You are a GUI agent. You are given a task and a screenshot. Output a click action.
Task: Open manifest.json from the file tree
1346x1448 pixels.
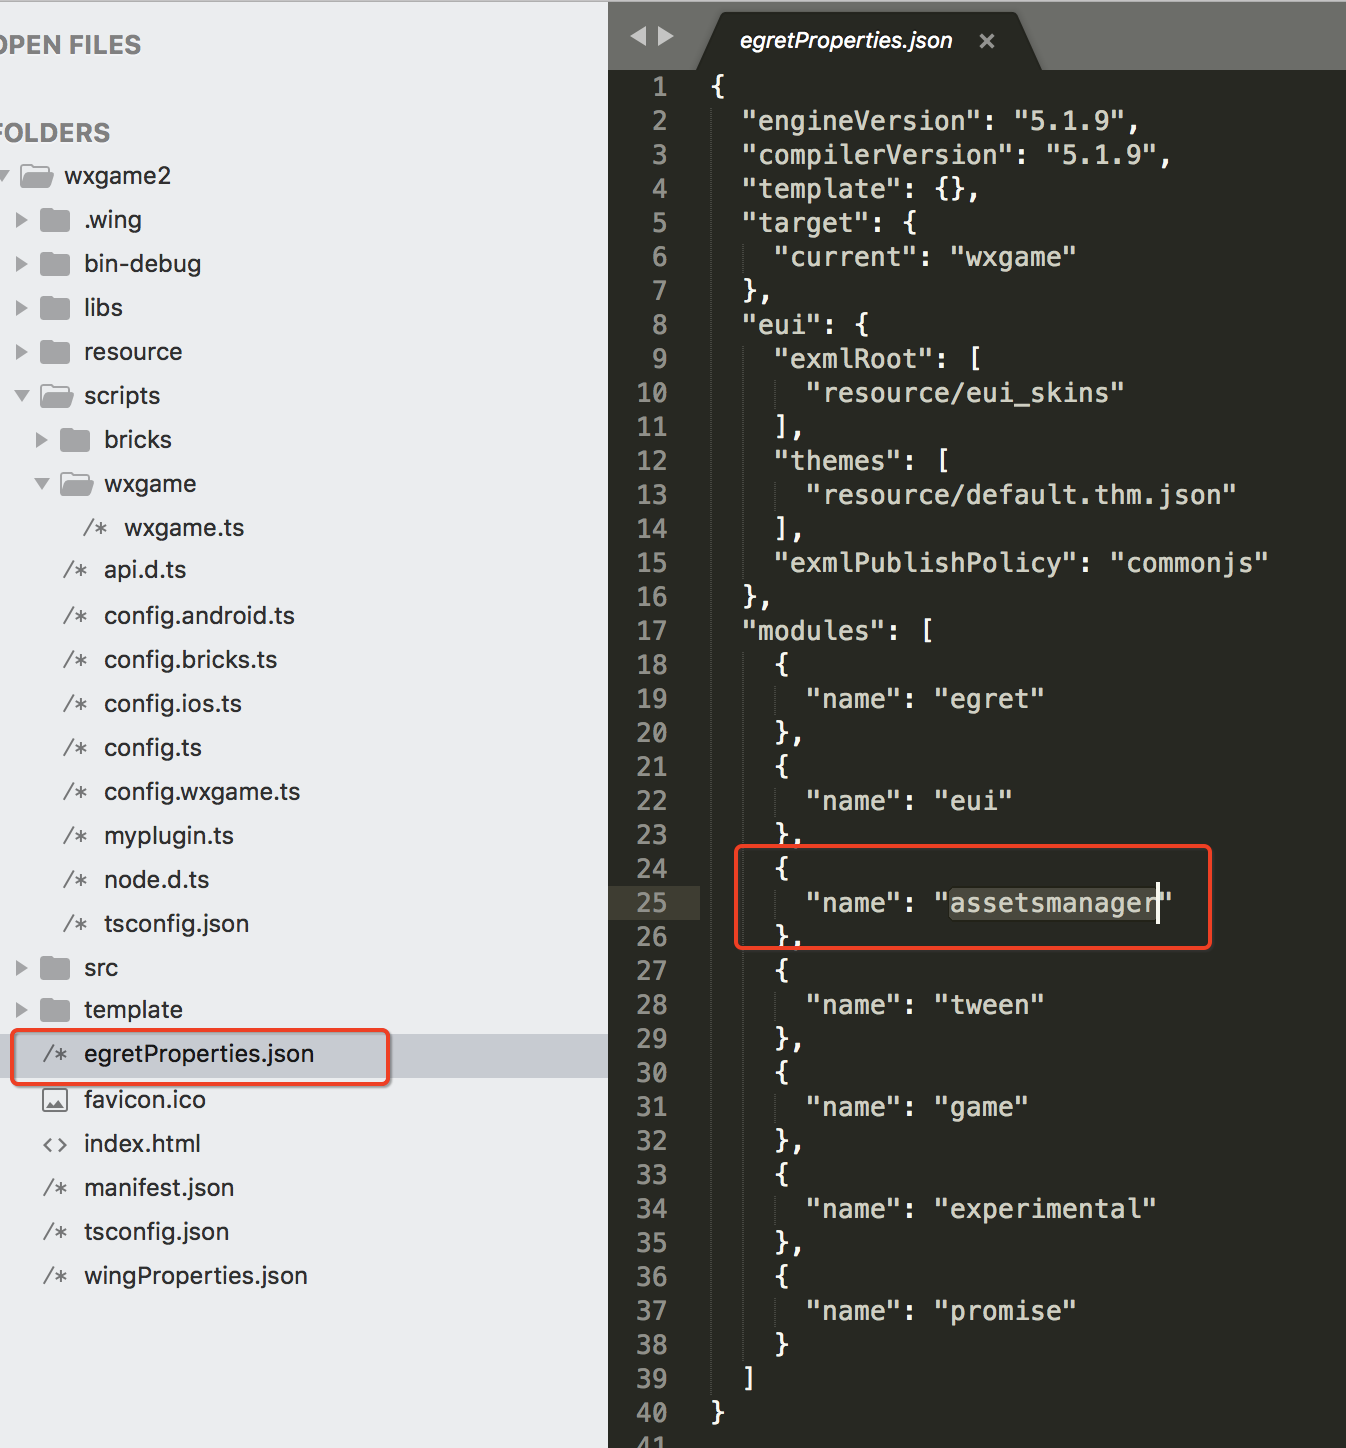click(x=159, y=1188)
